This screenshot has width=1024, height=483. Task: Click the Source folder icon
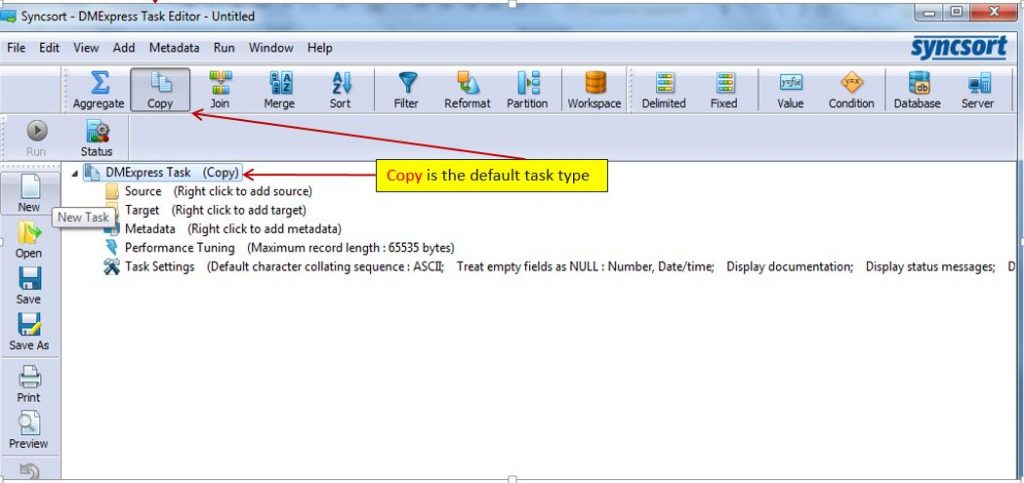click(112, 191)
